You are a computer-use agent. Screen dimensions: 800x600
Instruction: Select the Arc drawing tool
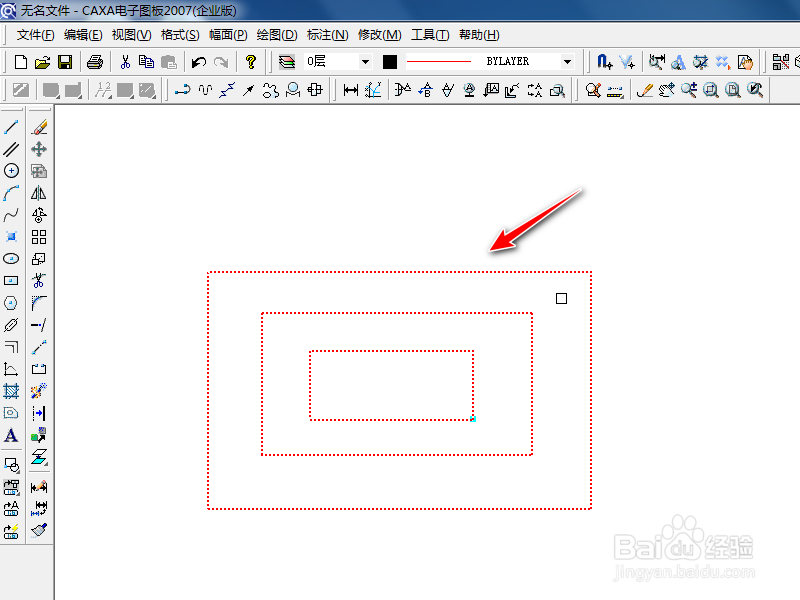click(x=11, y=193)
